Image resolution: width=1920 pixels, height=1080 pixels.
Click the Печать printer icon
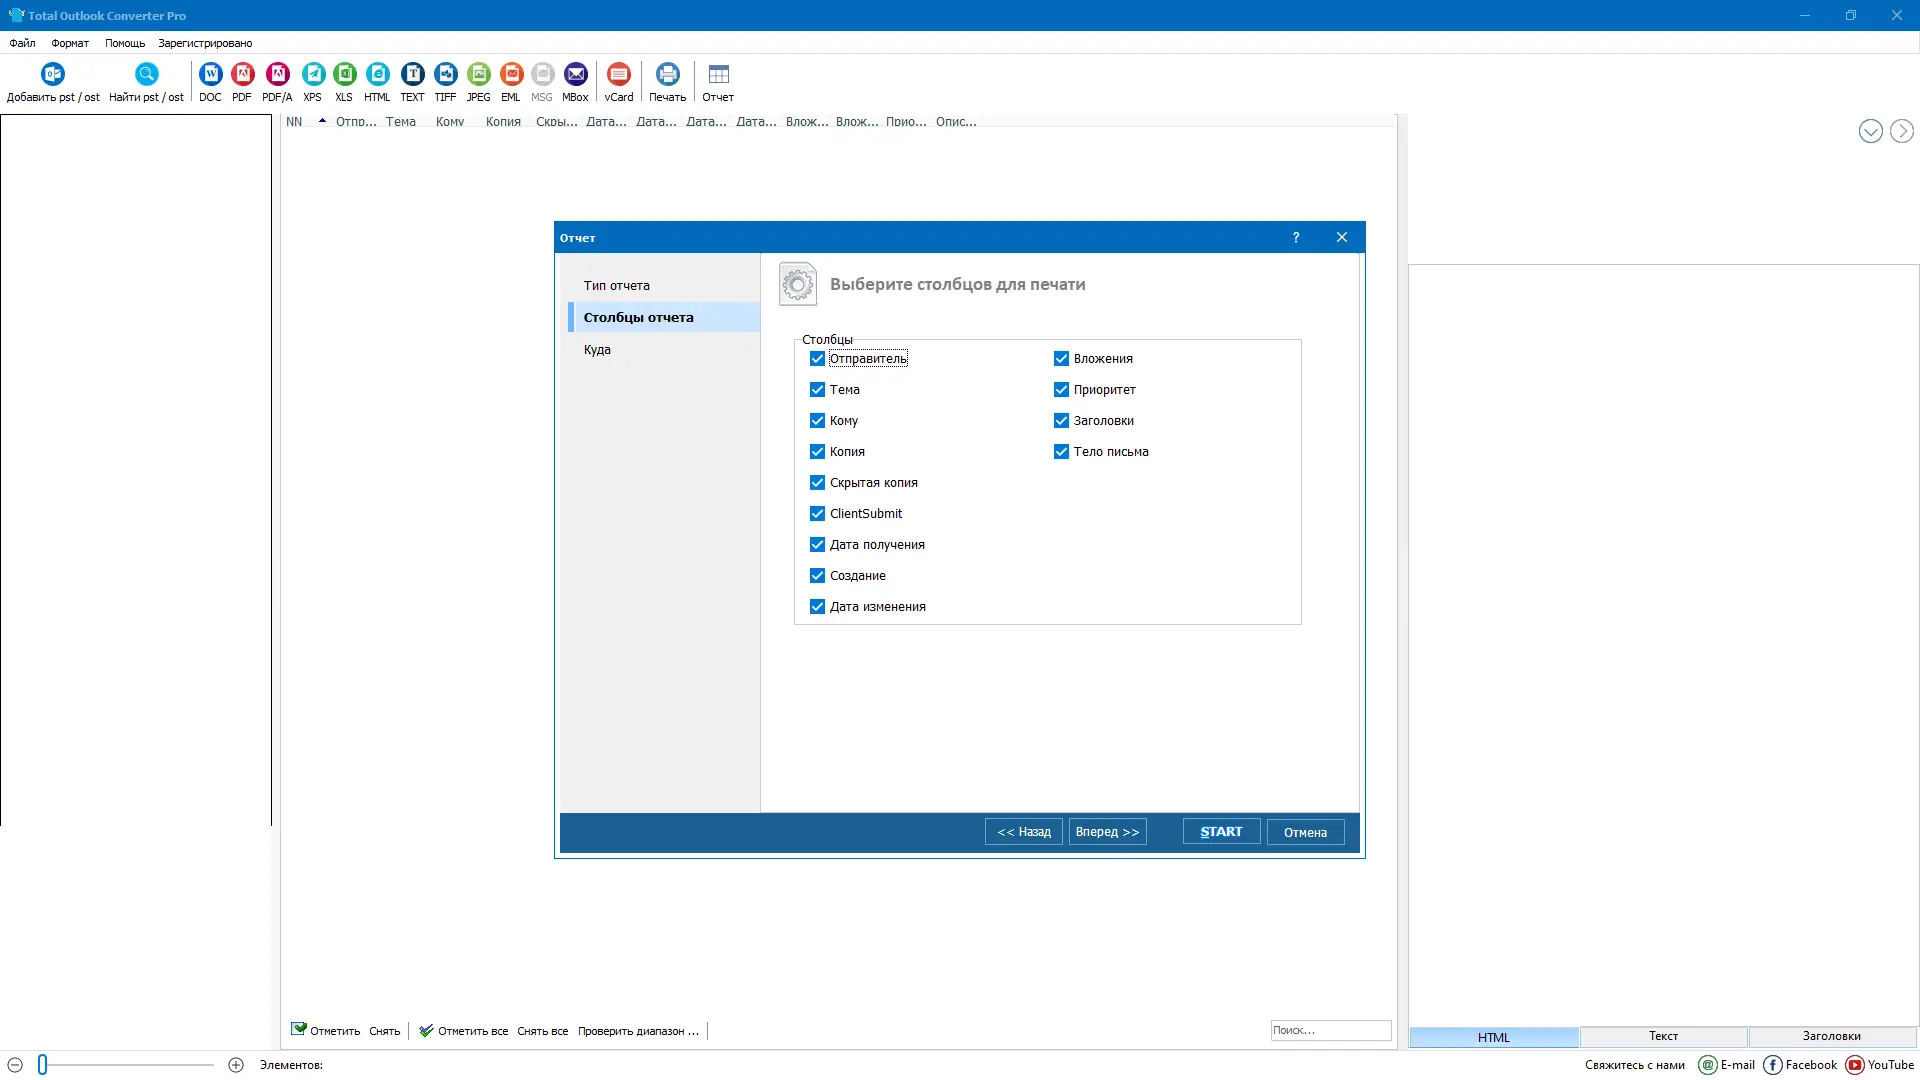(x=667, y=74)
